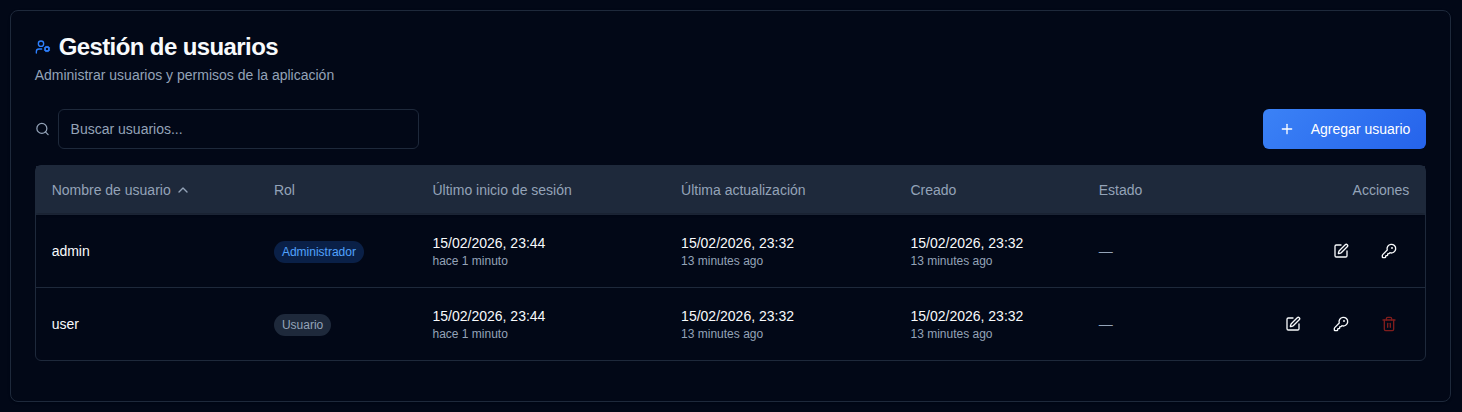1462x412 pixels.
Task: Click the Administrador role badge
Action: pyautogui.click(x=319, y=252)
